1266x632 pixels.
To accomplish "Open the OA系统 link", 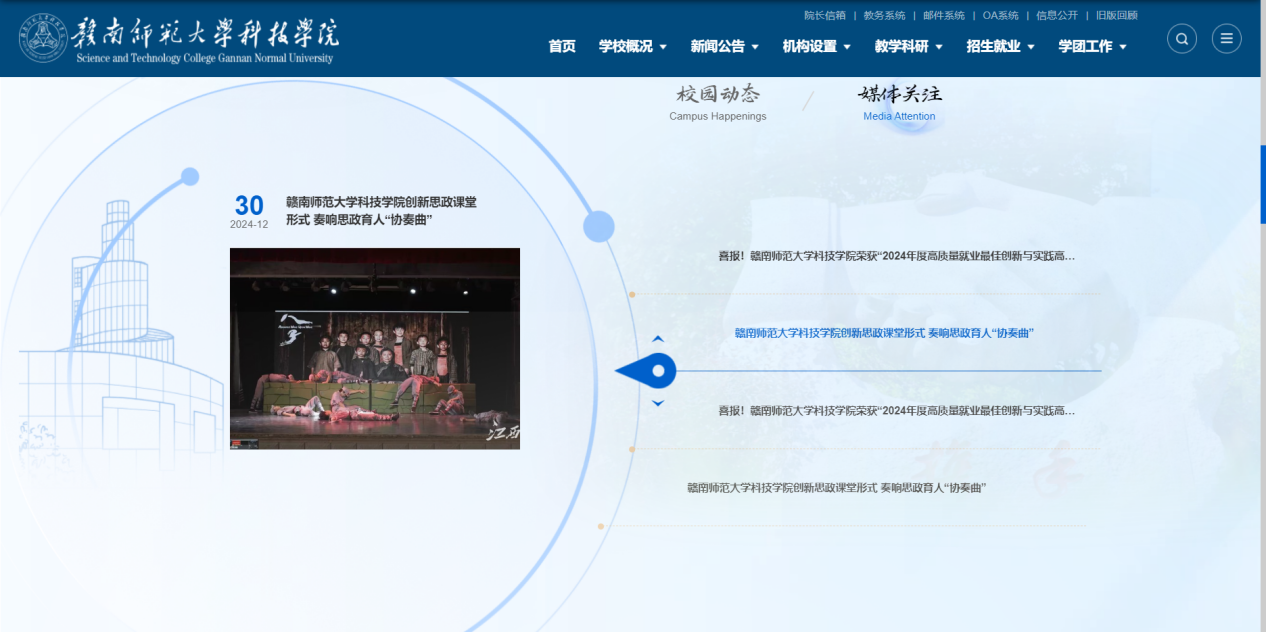I will point(1001,15).
